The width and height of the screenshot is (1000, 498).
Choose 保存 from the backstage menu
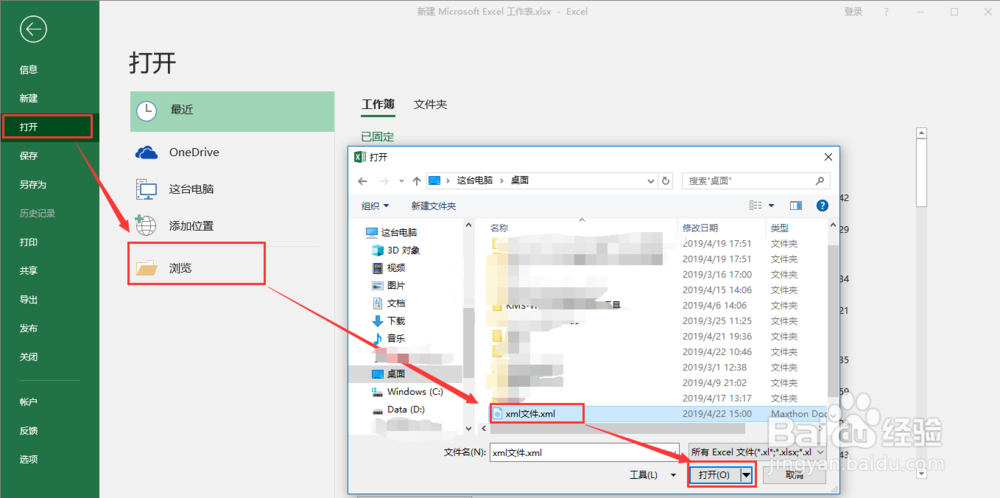tap(29, 156)
